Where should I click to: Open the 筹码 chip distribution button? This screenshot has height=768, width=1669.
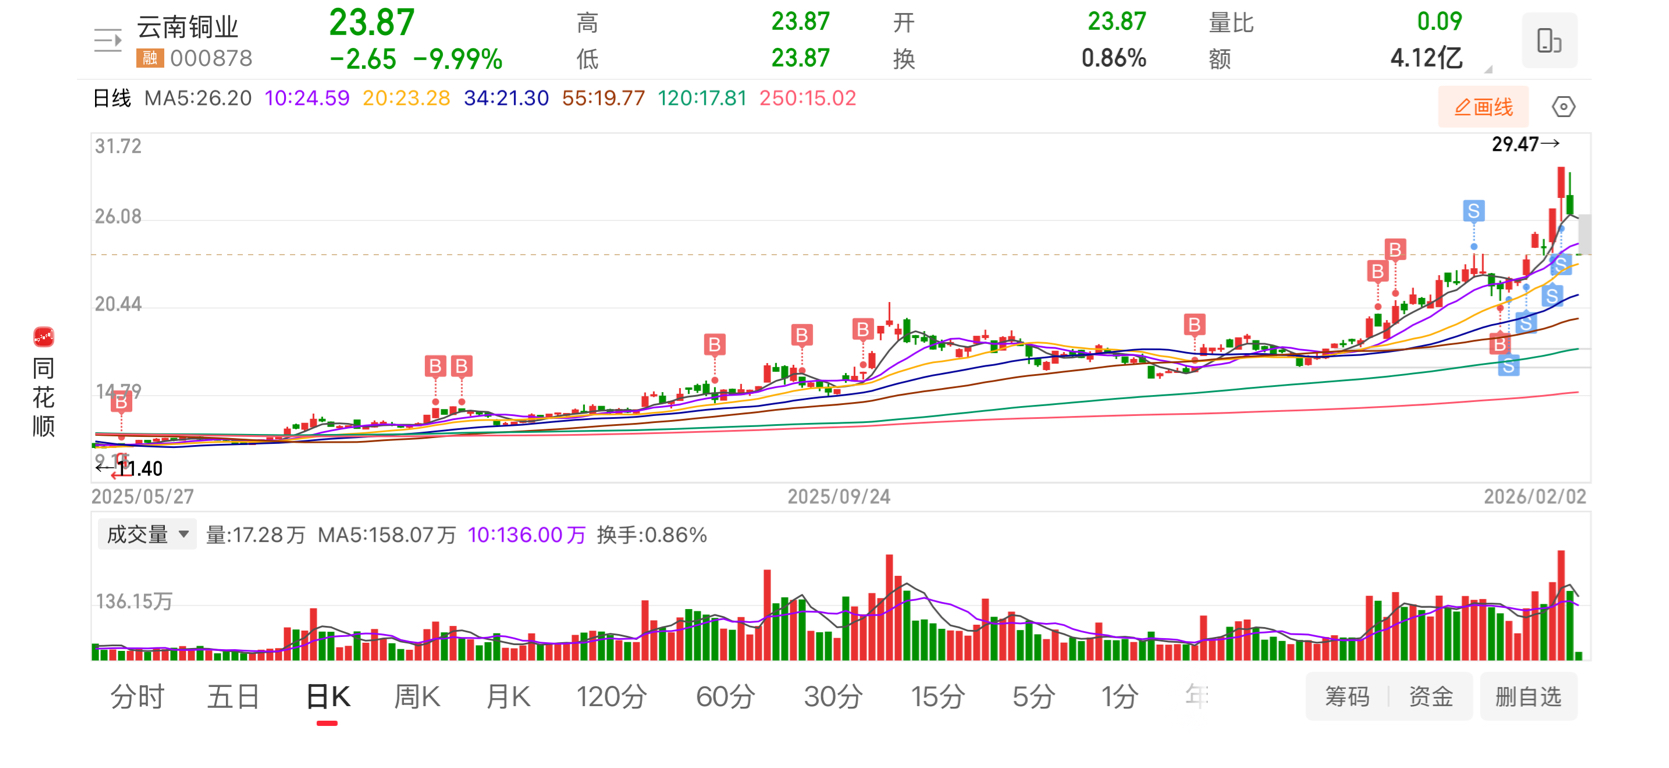click(1347, 697)
